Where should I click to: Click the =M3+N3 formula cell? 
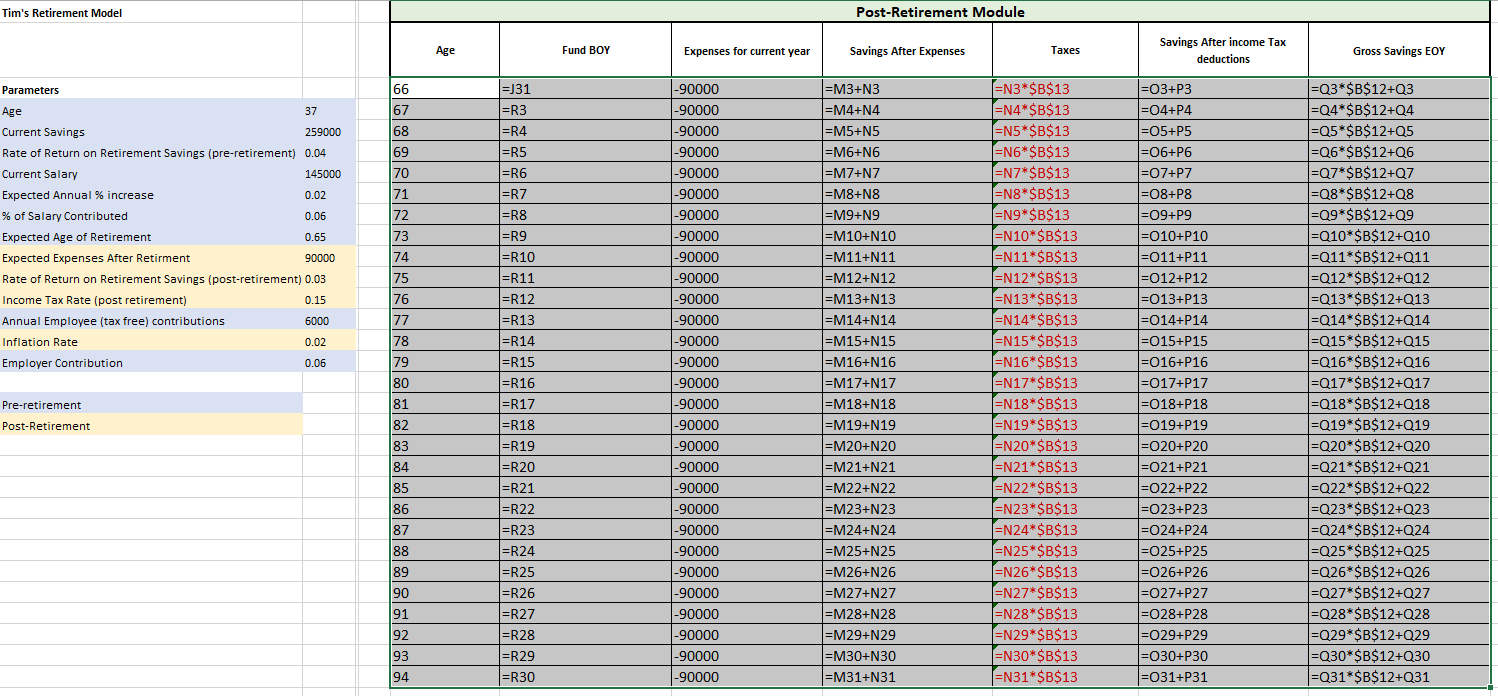pos(907,89)
